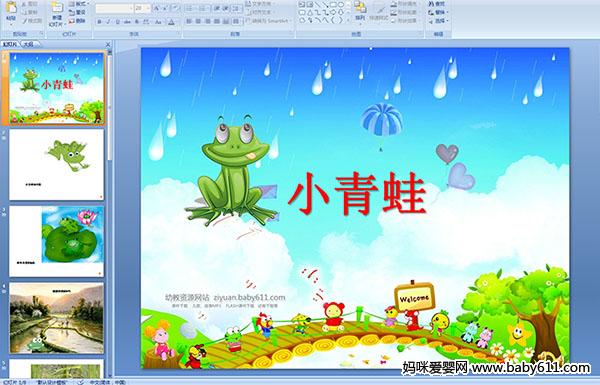Viewport: 600px width, 385px height.
Task: Toggle Underline text formatting
Action: pos(117,22)
